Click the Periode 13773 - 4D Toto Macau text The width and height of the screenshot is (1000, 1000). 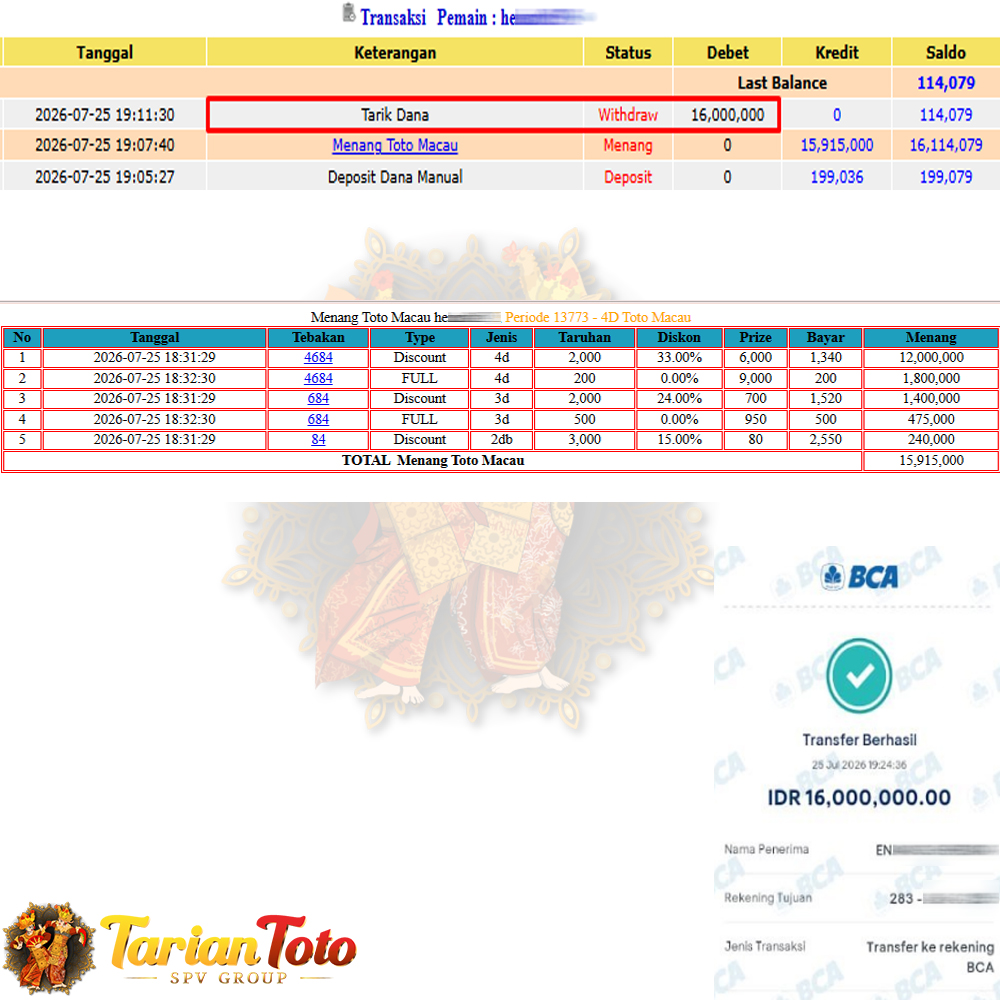pyautogui.click(x=598, y=317)
